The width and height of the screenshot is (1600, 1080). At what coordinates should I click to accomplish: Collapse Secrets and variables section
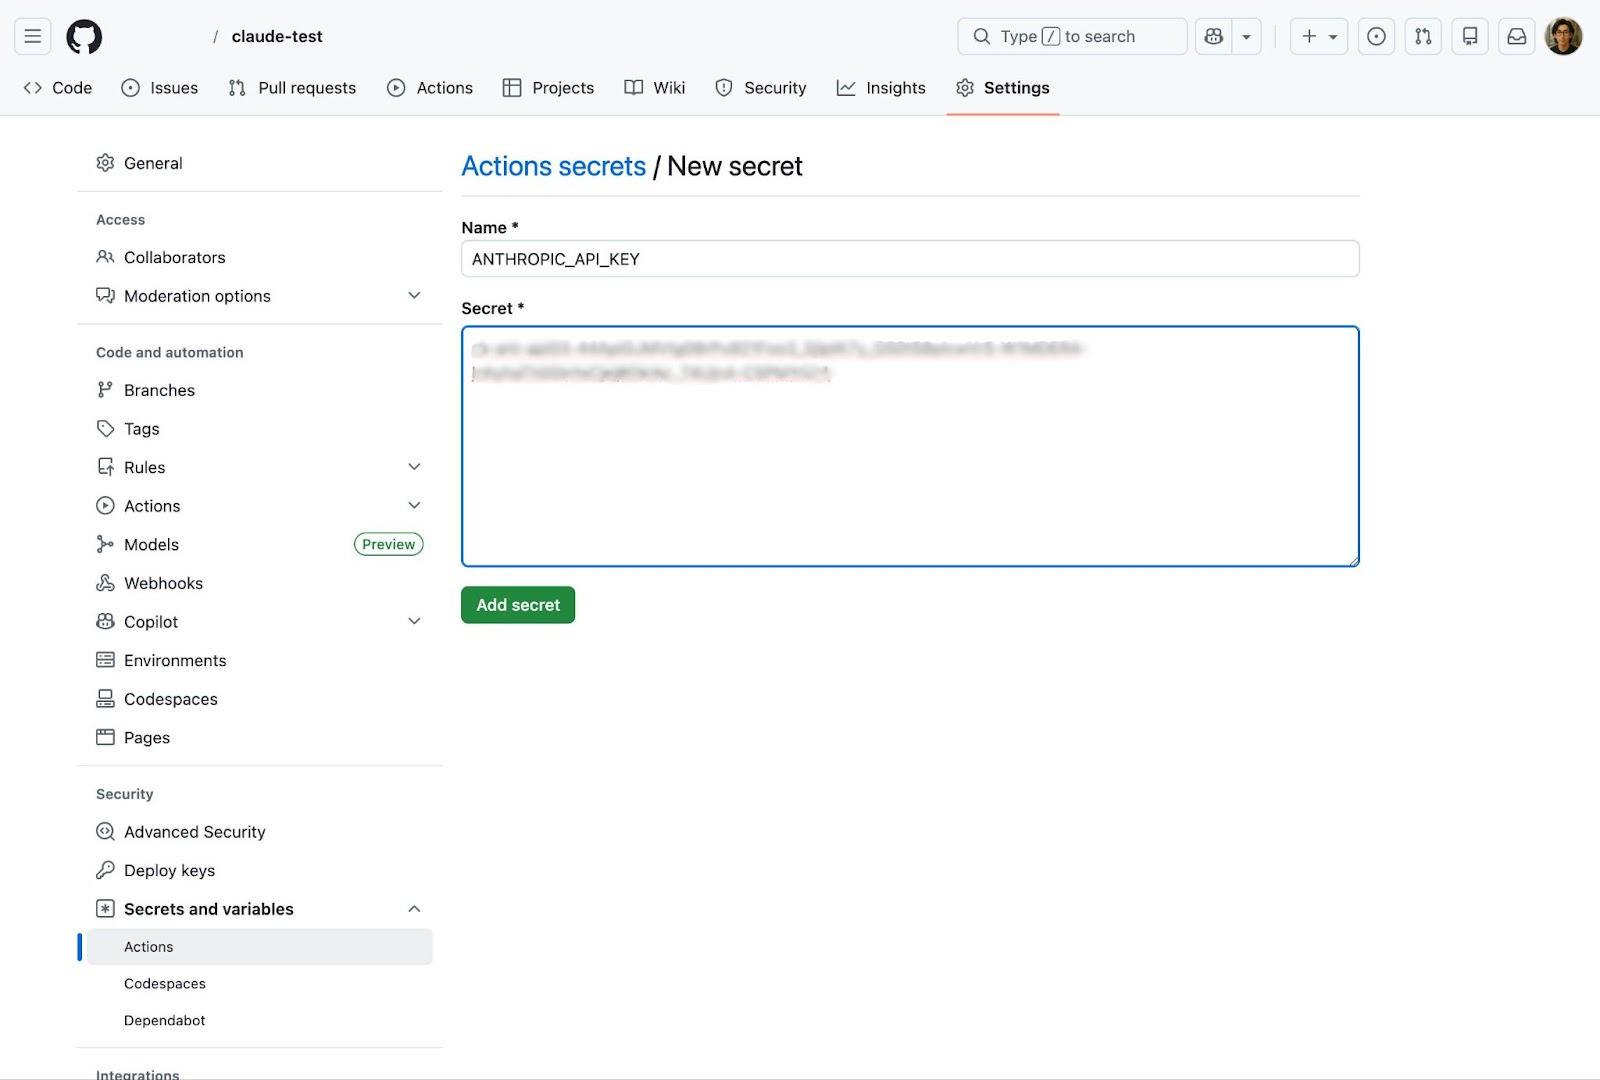(414, 909)
